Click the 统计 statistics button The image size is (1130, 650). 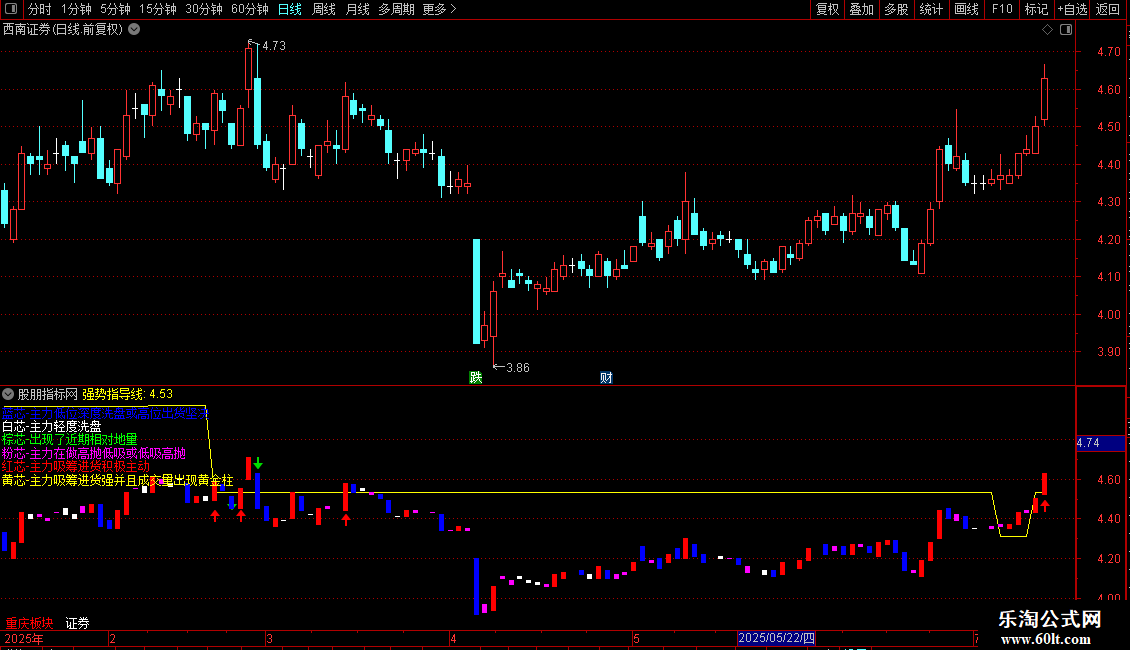(931, 9)
